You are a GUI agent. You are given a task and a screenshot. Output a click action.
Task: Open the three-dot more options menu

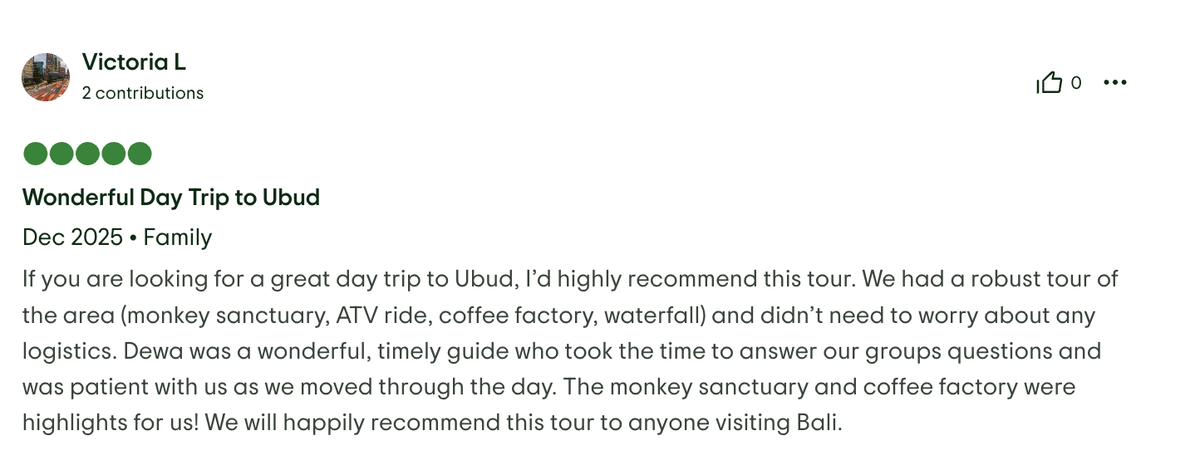pos(1114,83)
